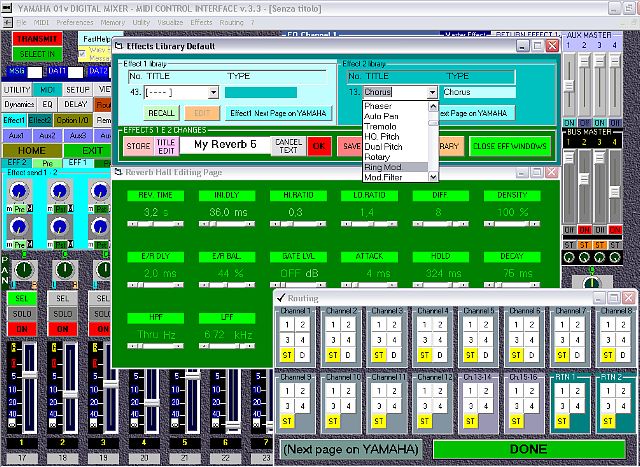
Task: Toggle SOLO on channel 1 strip
Action: point(22,314)
